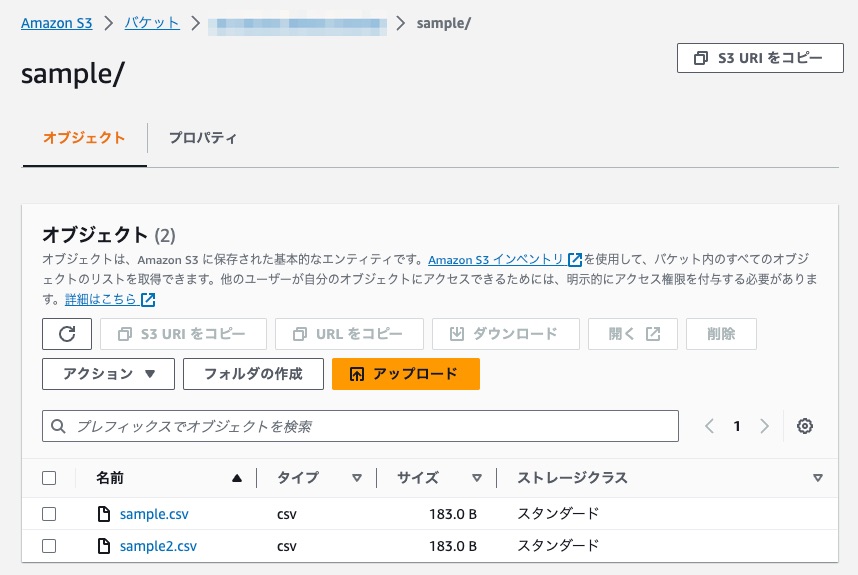Viewport: 858px width, 575px height.
Task: Click the オブジェクト (2) section heading
Action: click(x=109, y=235)
